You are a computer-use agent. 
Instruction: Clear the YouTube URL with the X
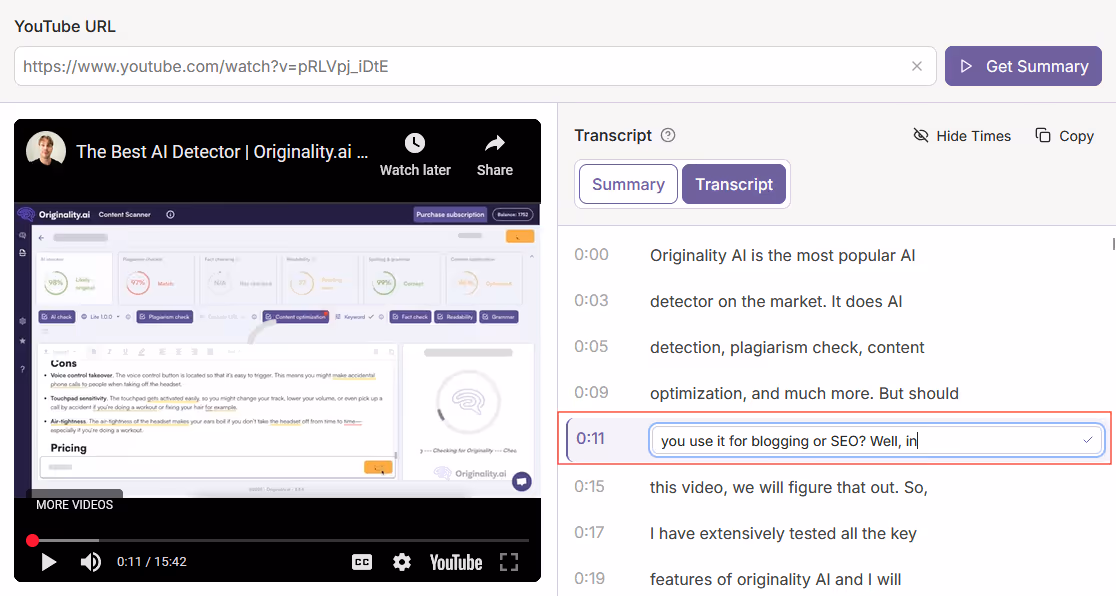(917, 65)
